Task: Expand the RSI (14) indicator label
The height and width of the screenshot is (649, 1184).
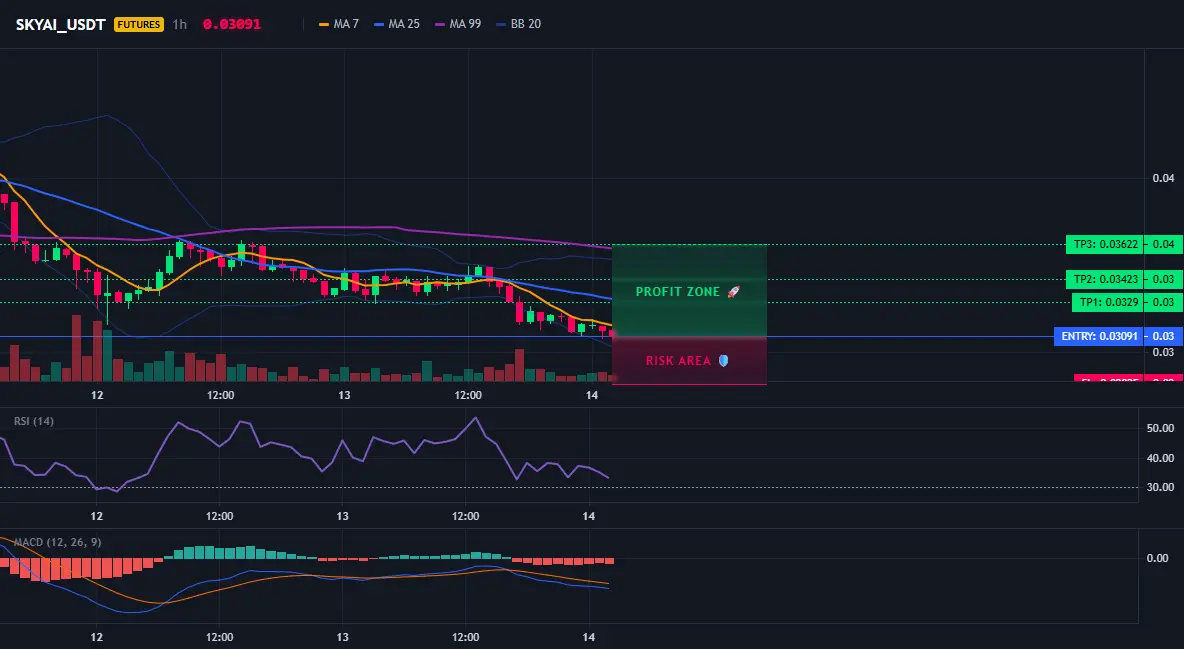Action: (x=34, y=421)
